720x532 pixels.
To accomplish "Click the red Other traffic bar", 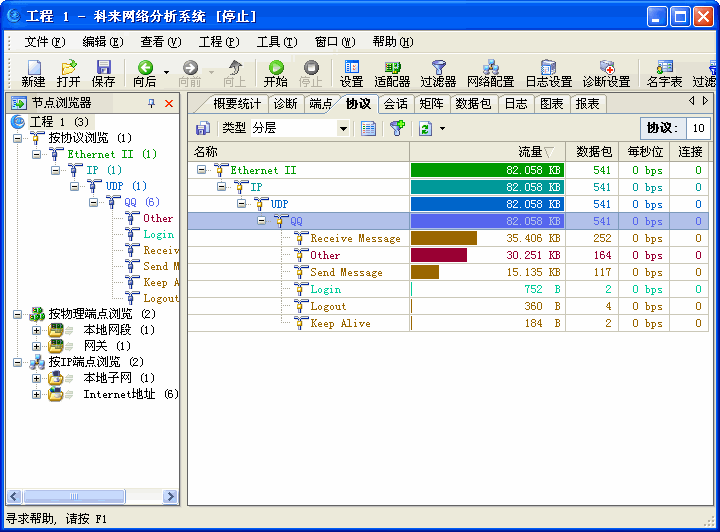I will [x=439, y=255].
